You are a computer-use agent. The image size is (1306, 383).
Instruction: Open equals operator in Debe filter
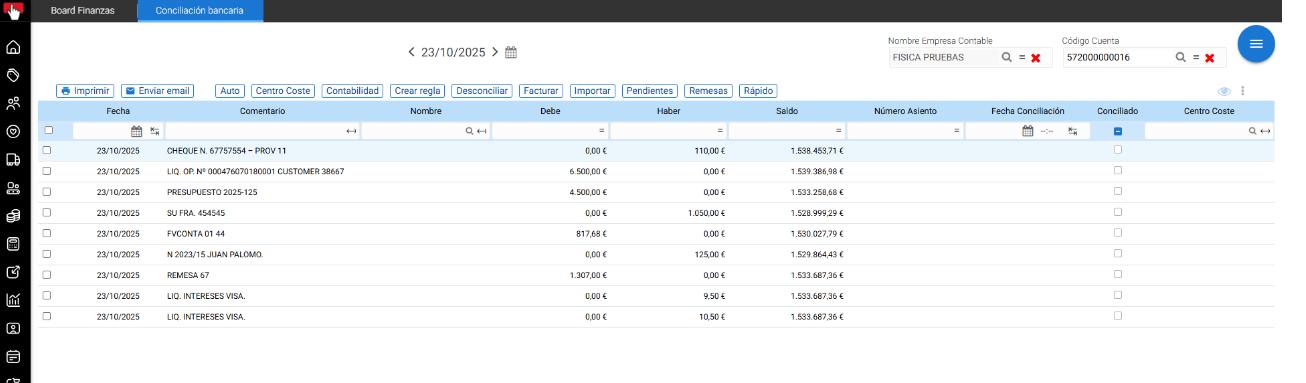coord(602,131)
